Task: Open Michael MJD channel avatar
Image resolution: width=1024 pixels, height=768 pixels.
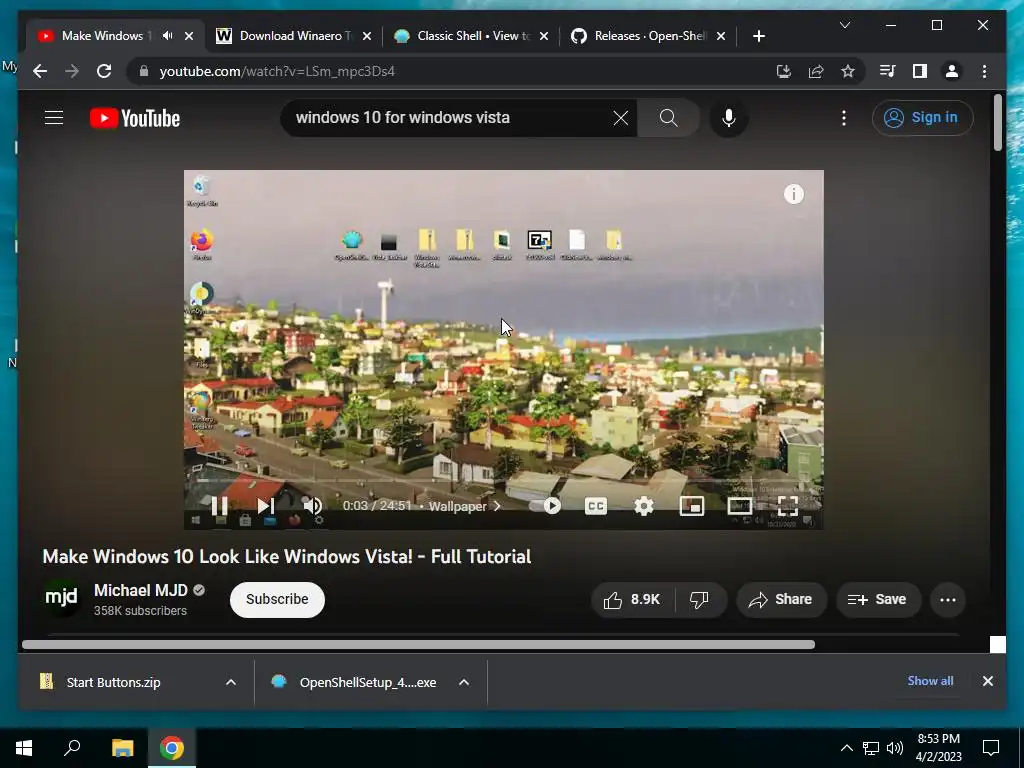Action: 61,597
